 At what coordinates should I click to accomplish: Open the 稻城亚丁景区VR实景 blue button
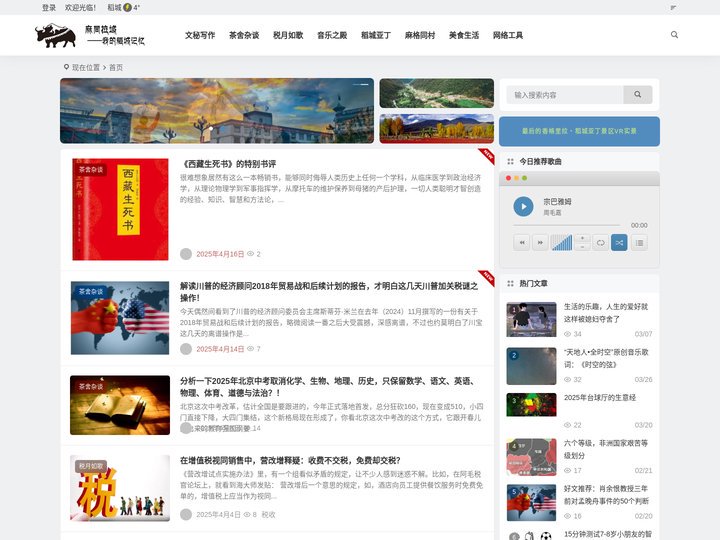click(579, 131)
